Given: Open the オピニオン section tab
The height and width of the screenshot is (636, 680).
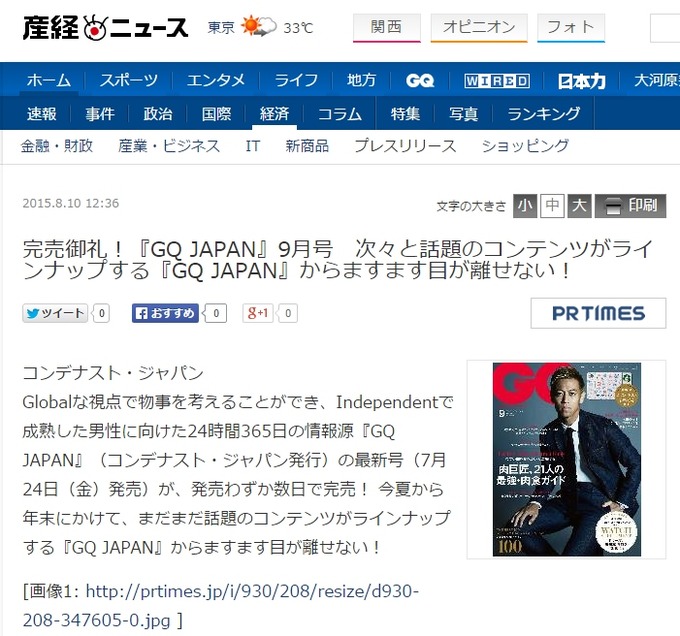Looking at the screenshot, I should click(479, 27).
